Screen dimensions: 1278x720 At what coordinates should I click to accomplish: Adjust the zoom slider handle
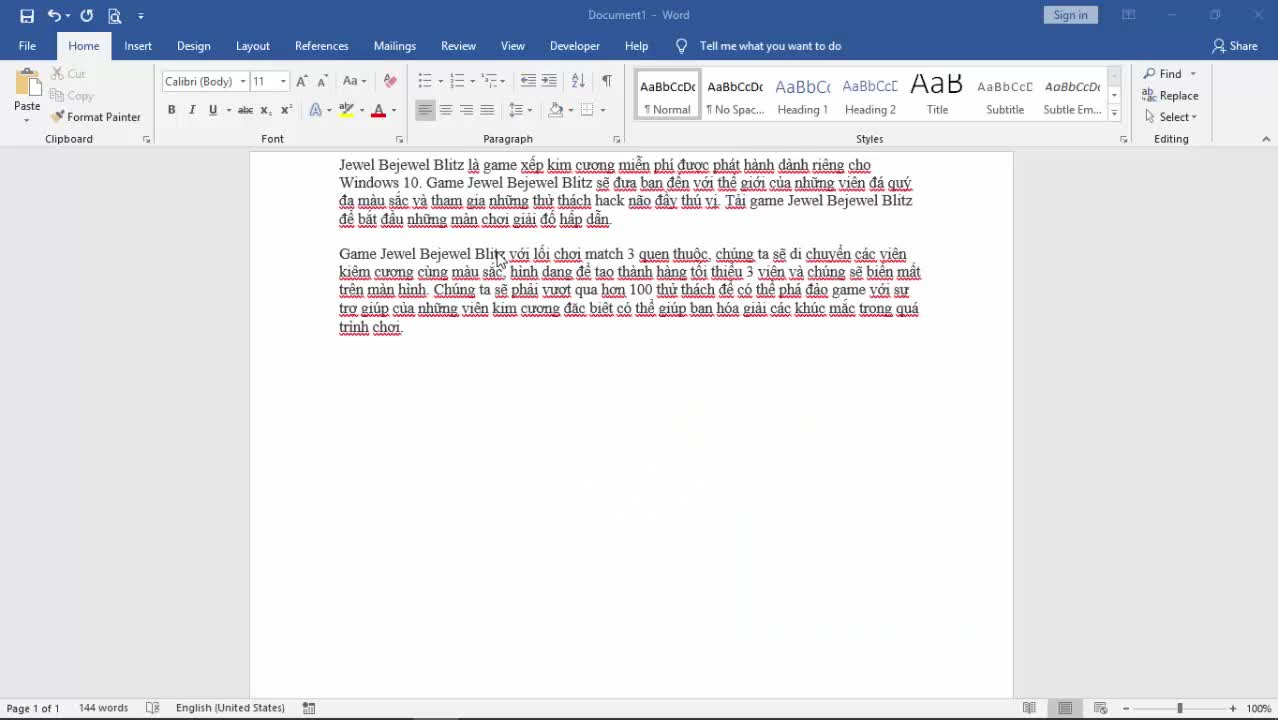(x=1179, y=708)
